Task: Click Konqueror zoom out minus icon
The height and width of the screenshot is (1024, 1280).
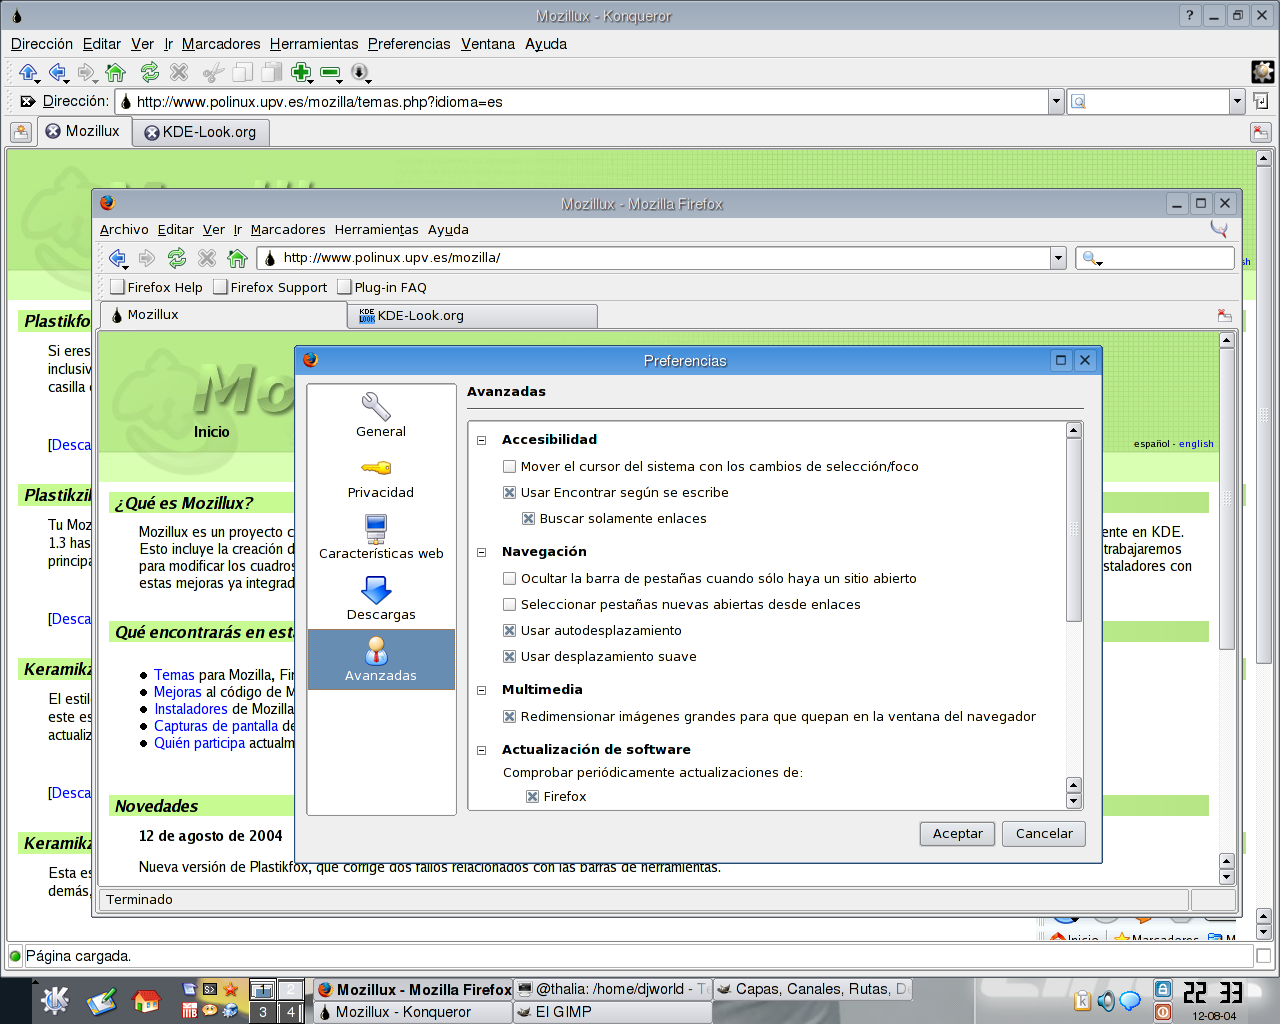Action: [330, 73]
